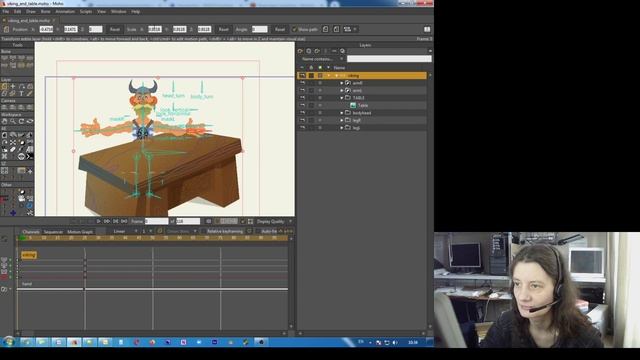Jump to the end of the animation
The width and height of the screenshot is (640, 360).
click(x=124, y=221)
